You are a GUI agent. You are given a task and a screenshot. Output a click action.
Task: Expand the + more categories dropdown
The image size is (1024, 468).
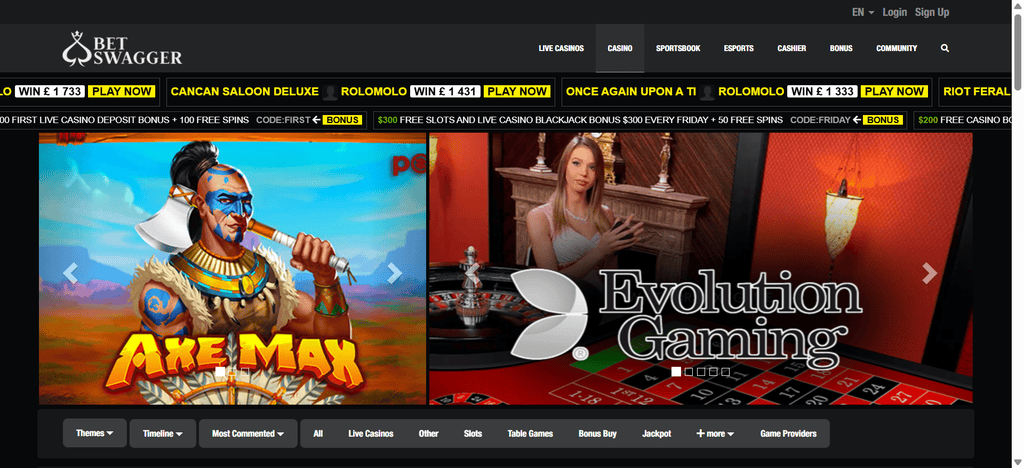(x=715, y=433)
